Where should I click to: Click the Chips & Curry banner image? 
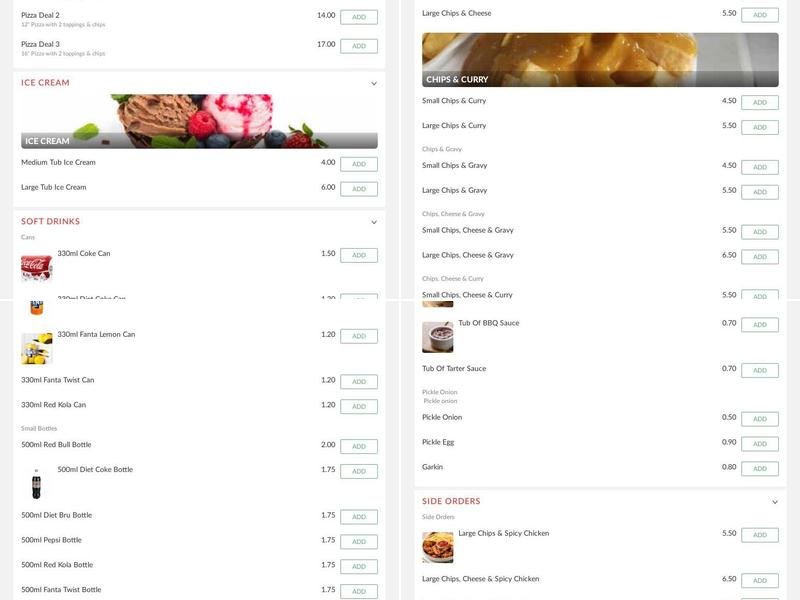[600, 60]
